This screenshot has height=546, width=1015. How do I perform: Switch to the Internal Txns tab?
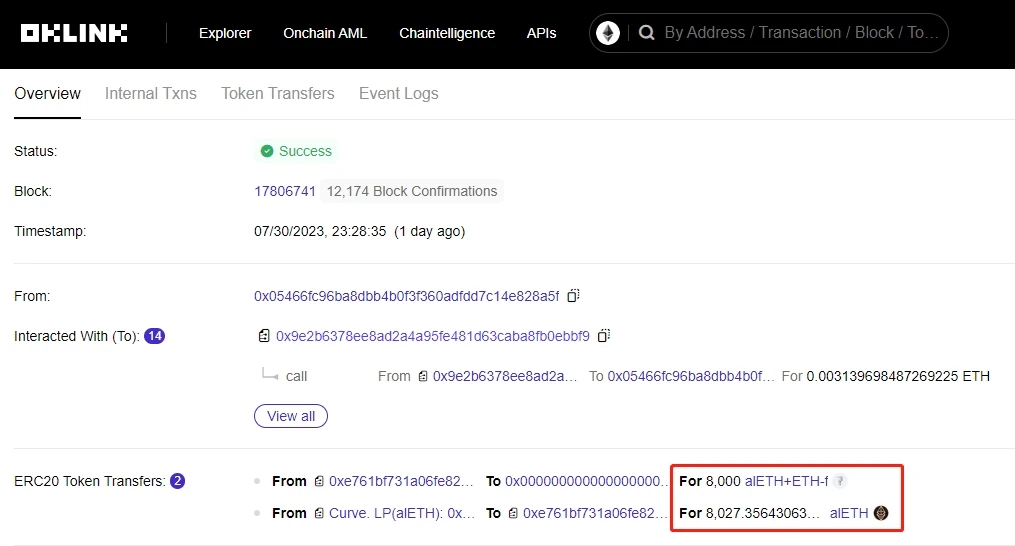151,93
